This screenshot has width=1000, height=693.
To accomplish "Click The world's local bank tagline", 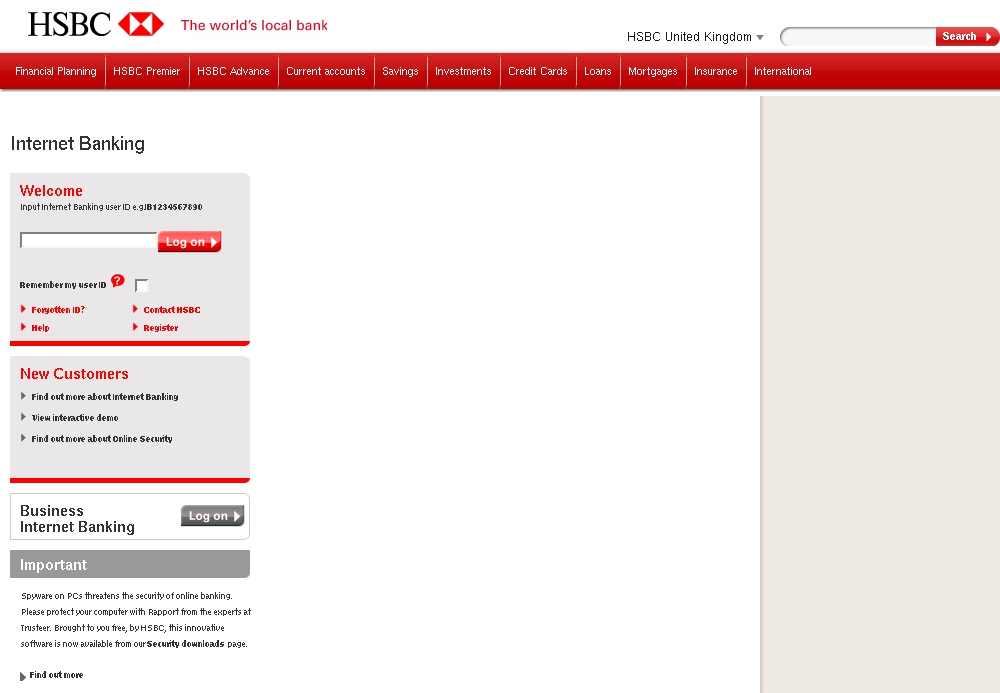I will [254, 26].
